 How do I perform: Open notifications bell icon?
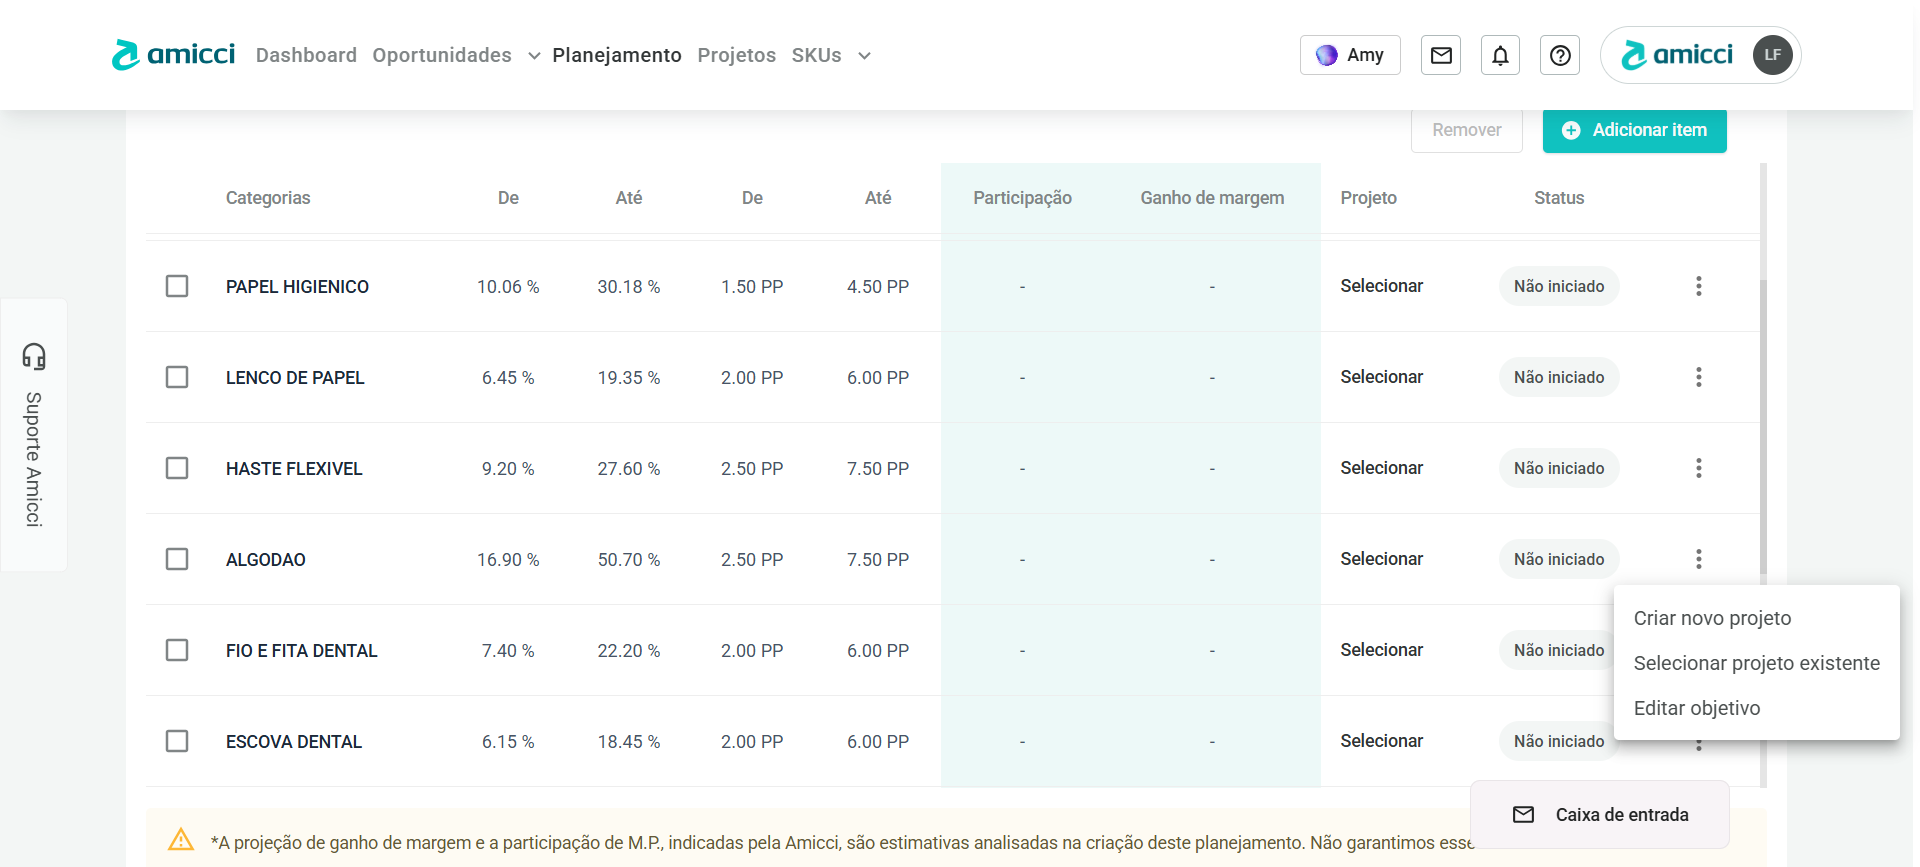click(x=1500, y=55)
